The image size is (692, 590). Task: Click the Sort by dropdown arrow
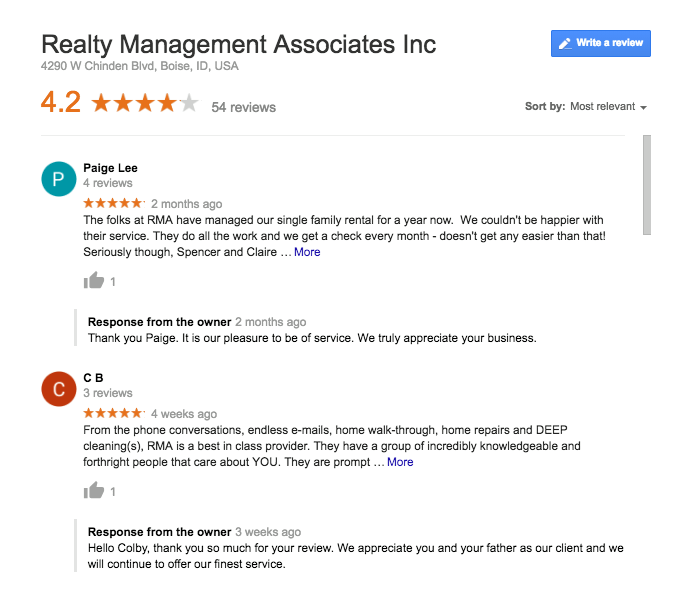pos(643,108)
